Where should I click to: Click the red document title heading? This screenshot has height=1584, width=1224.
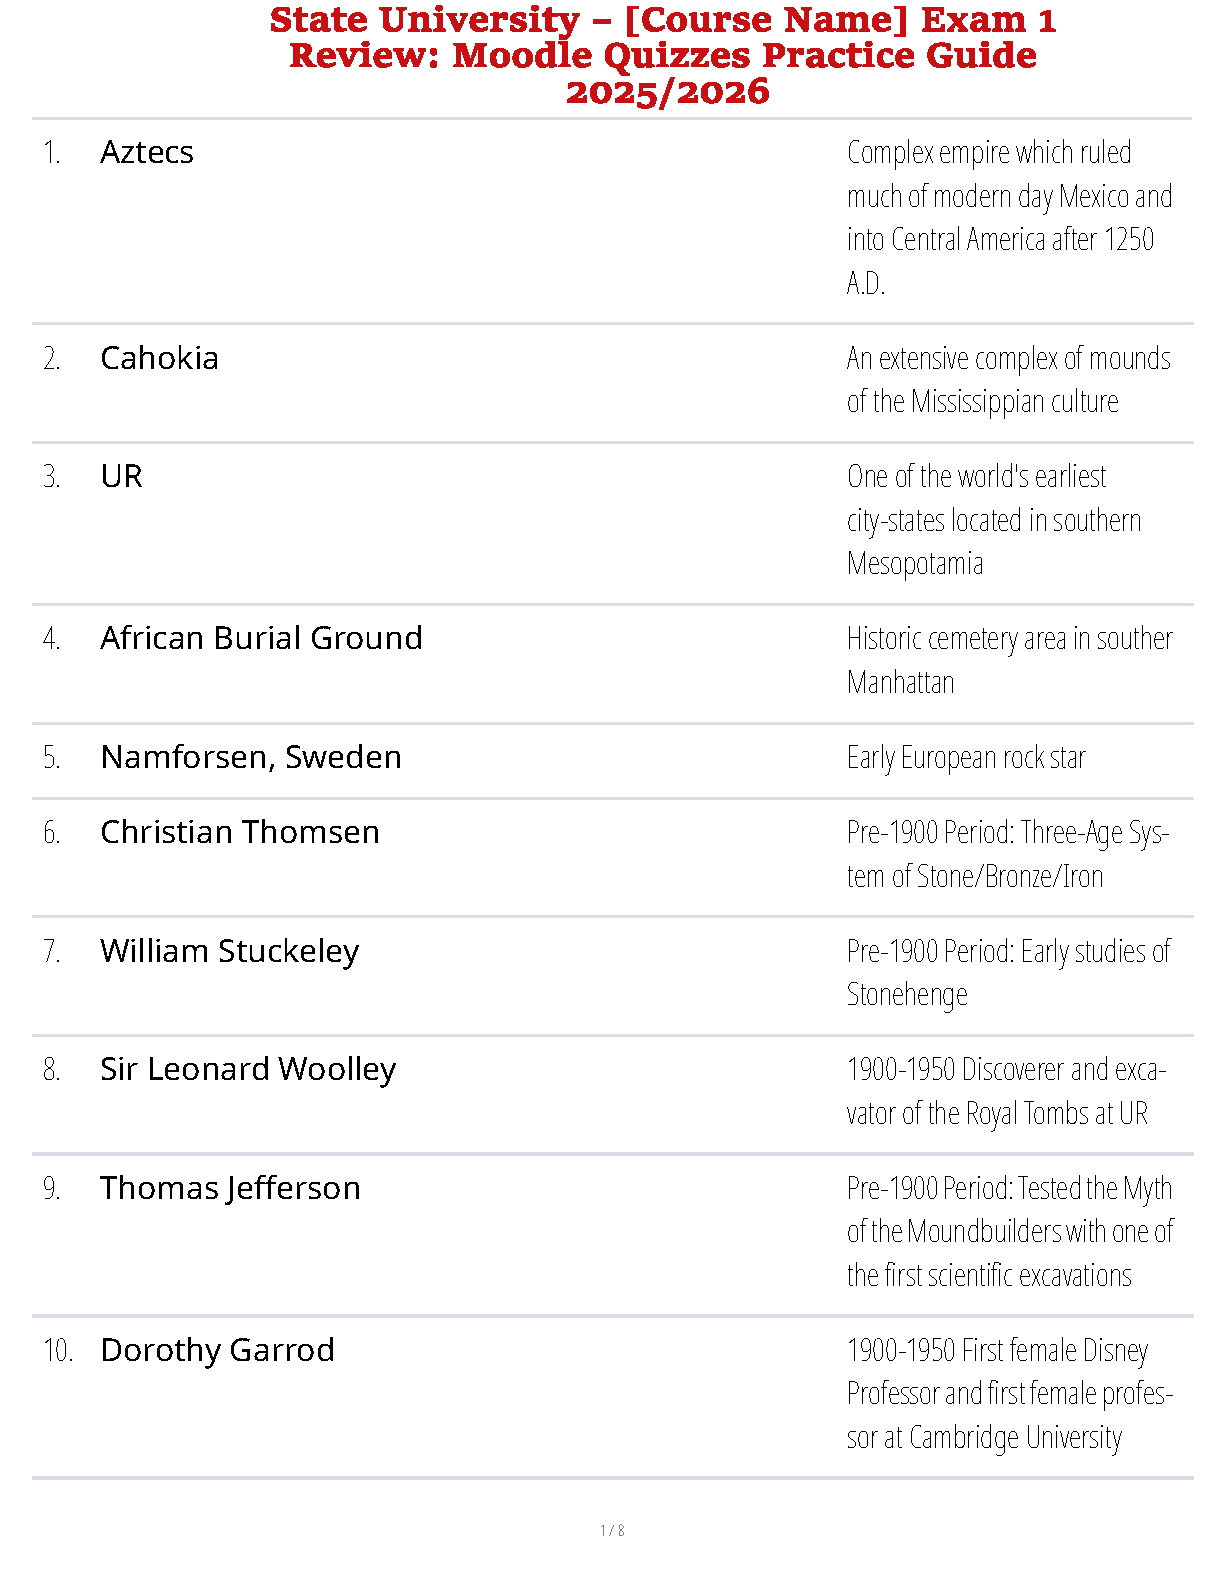663,56
